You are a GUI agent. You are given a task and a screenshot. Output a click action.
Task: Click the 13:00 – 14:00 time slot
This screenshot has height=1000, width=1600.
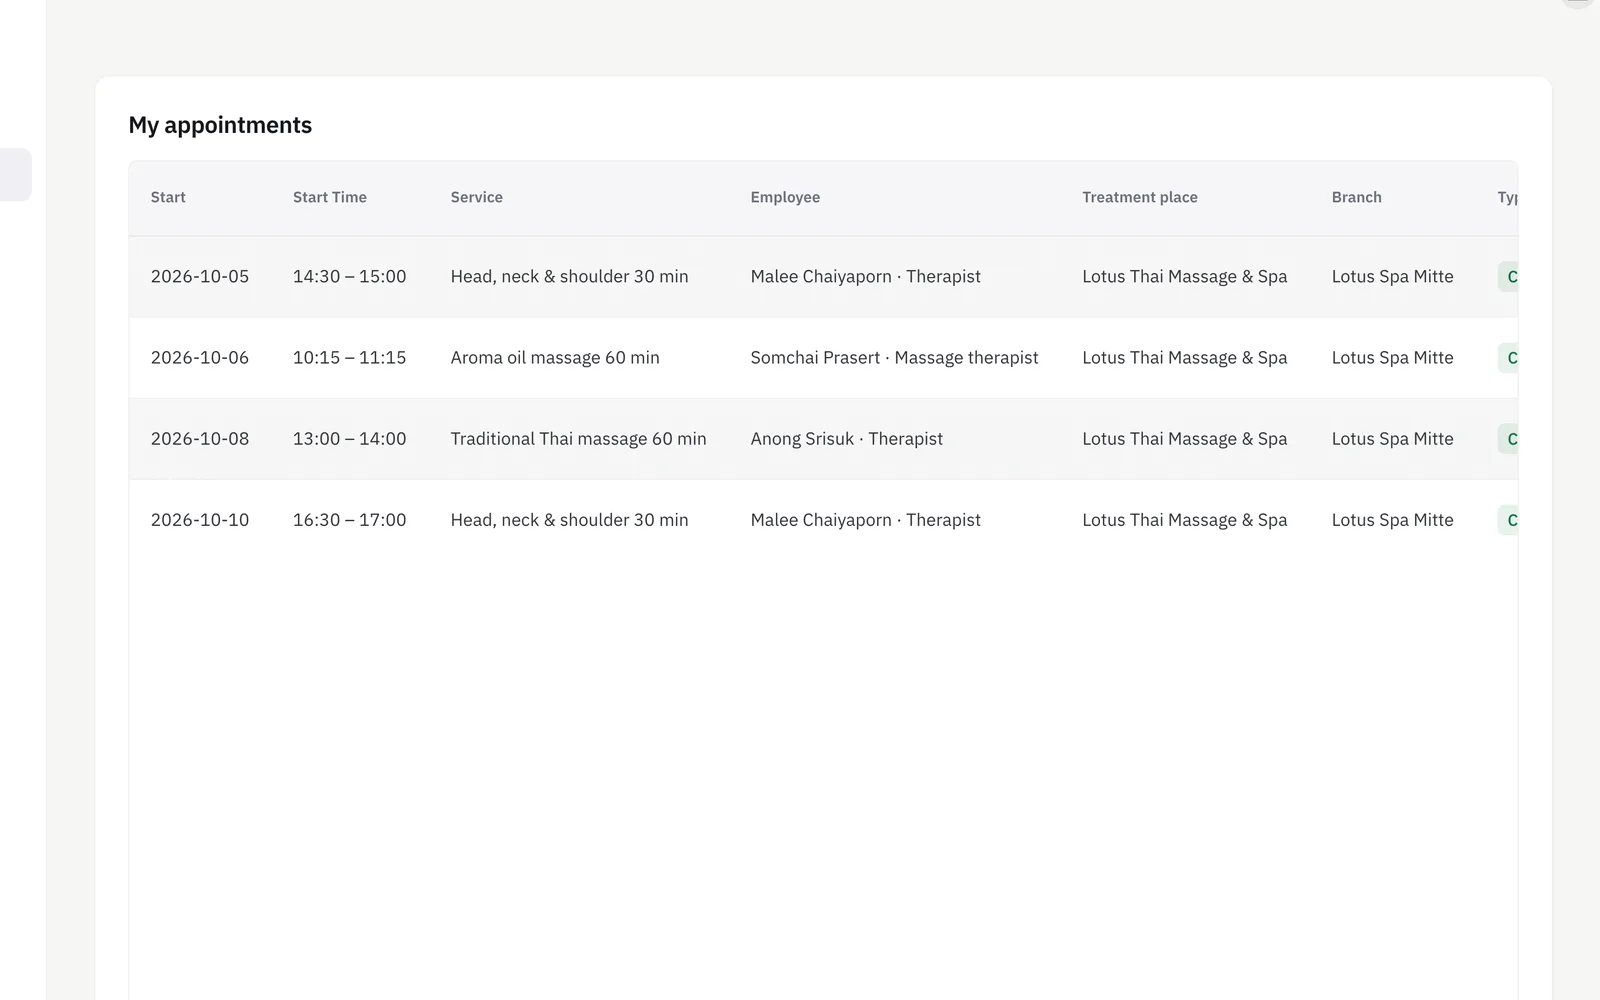pyautogui.click(x=350, y=438)
